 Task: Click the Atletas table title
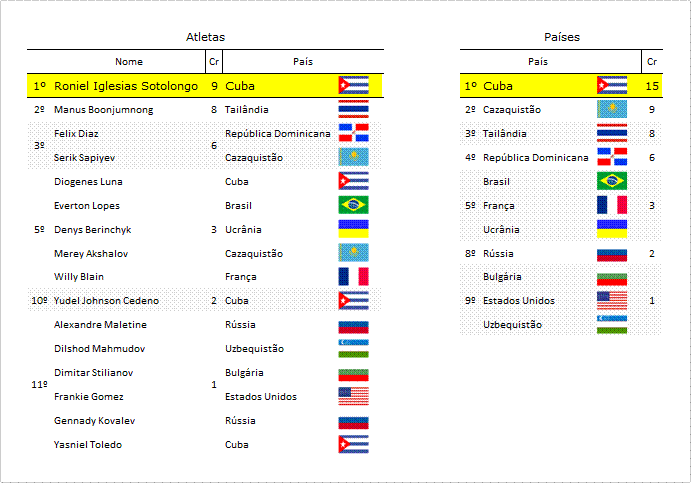[x=205, y=37]
